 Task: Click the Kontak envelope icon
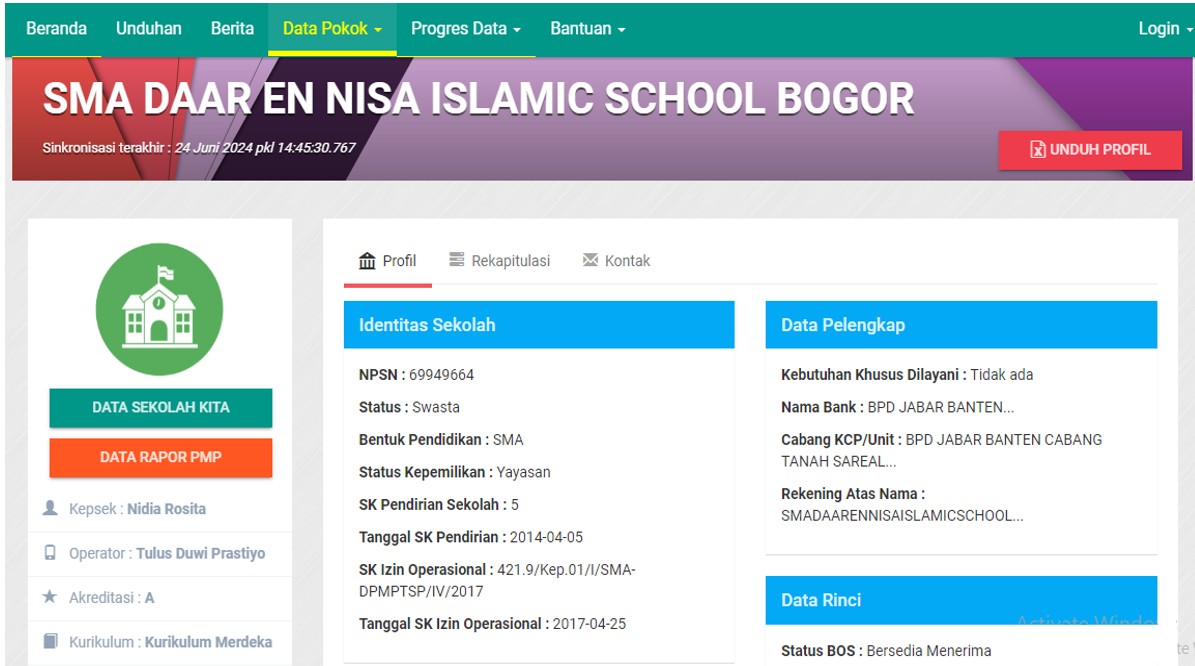588,260
